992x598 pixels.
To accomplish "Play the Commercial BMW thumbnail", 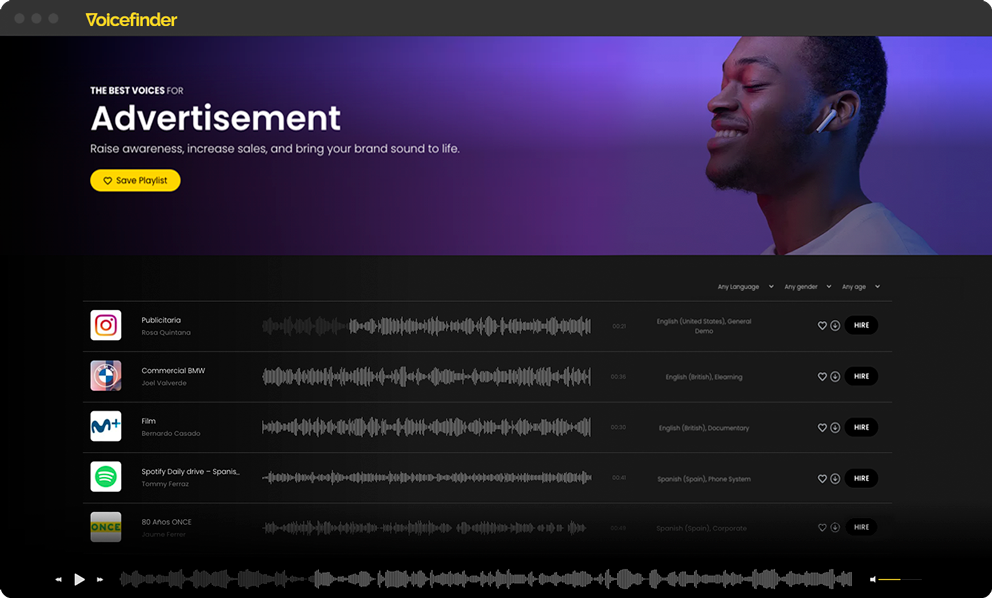I will (106, 376).
